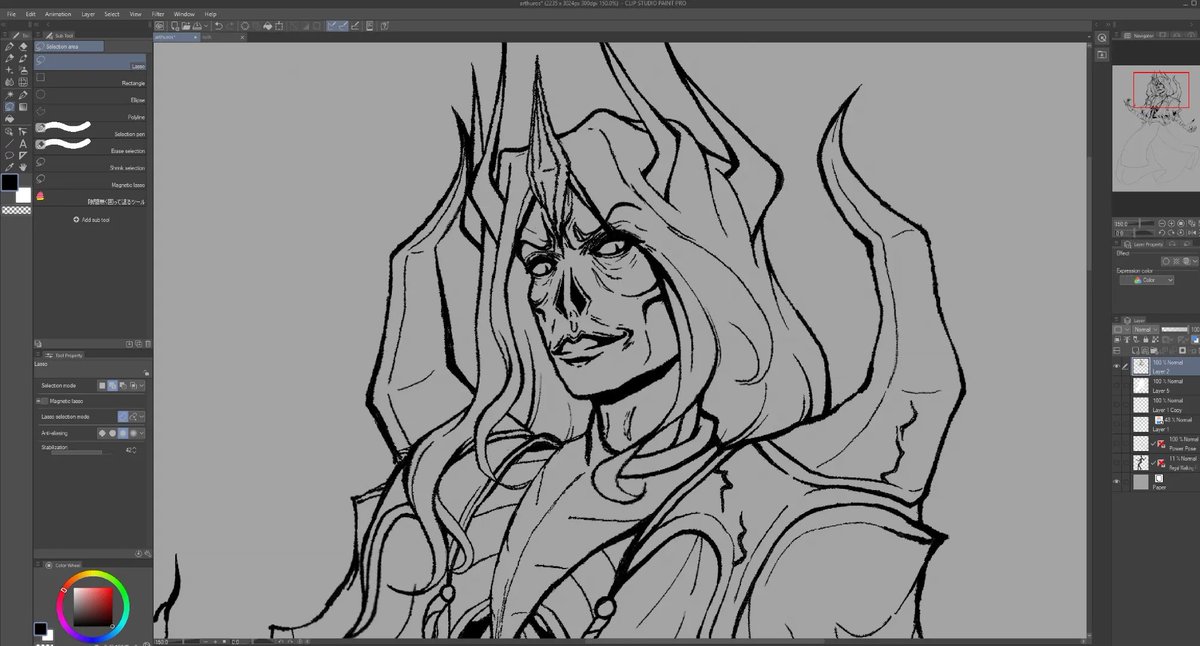The height and width of the screenshot is (646, 1200).
Task: Click the main black color swatch in toolbox
Action: [x=9, y=183]
